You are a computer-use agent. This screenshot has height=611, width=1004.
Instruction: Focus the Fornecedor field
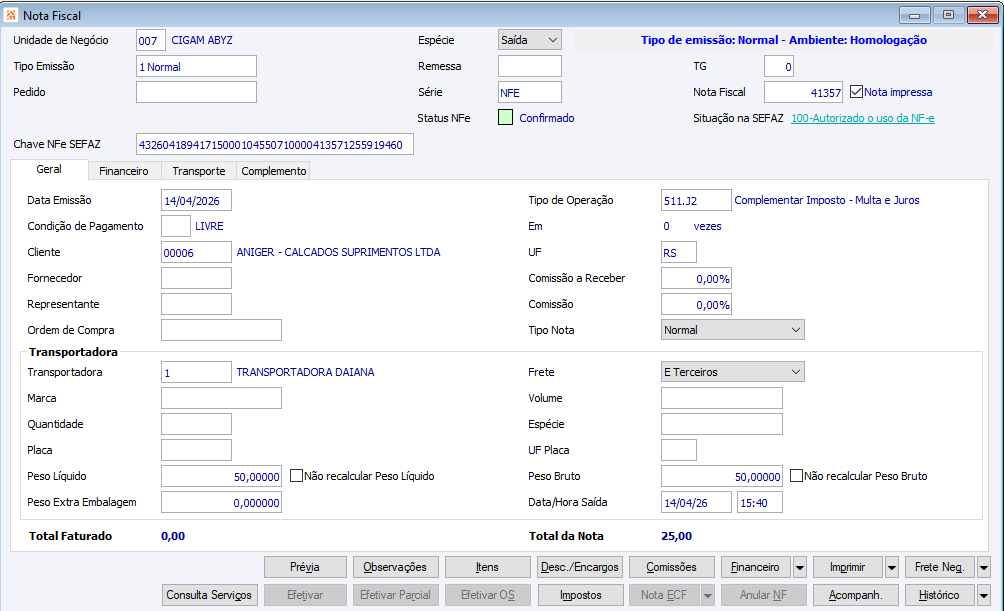pos(196,278)
